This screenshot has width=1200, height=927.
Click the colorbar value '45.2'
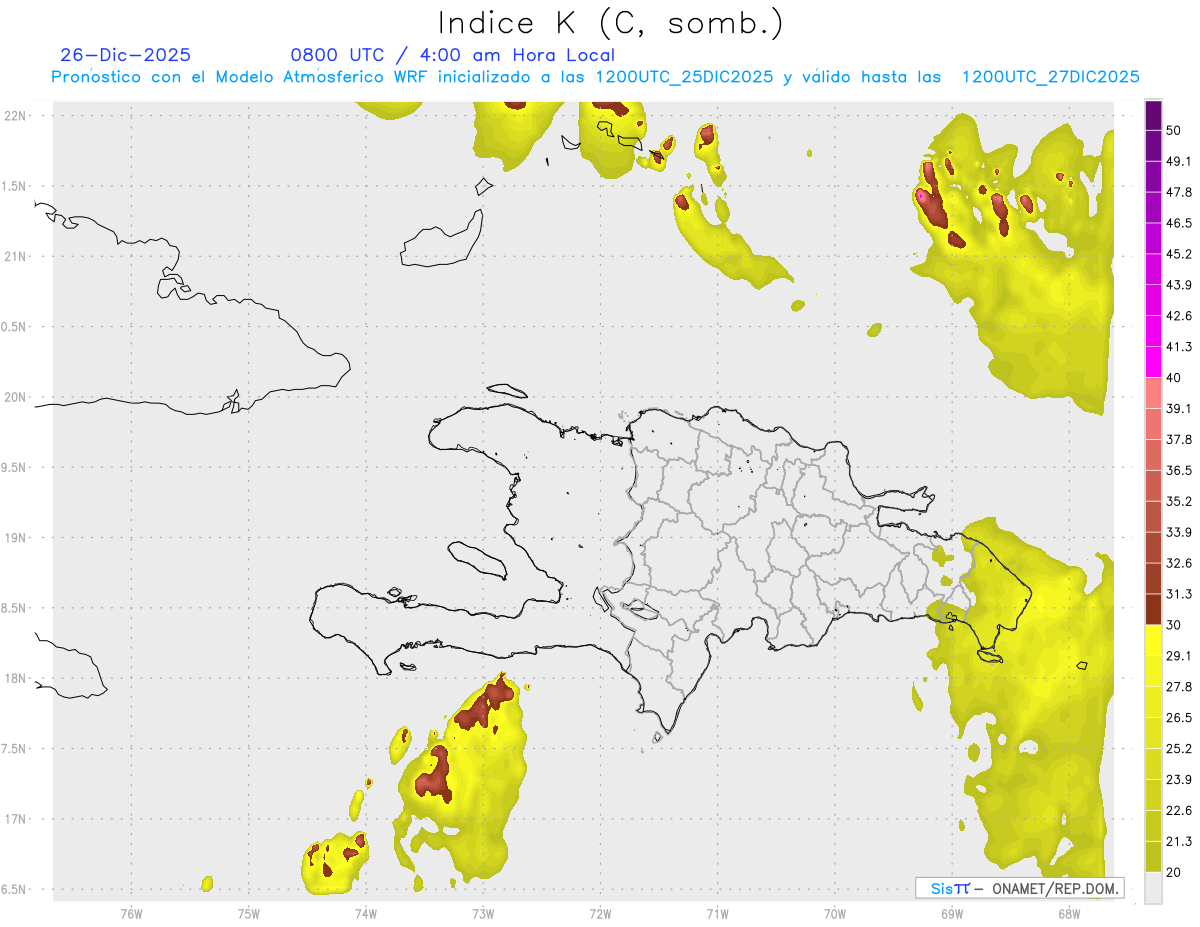(x=1178, y=254)
